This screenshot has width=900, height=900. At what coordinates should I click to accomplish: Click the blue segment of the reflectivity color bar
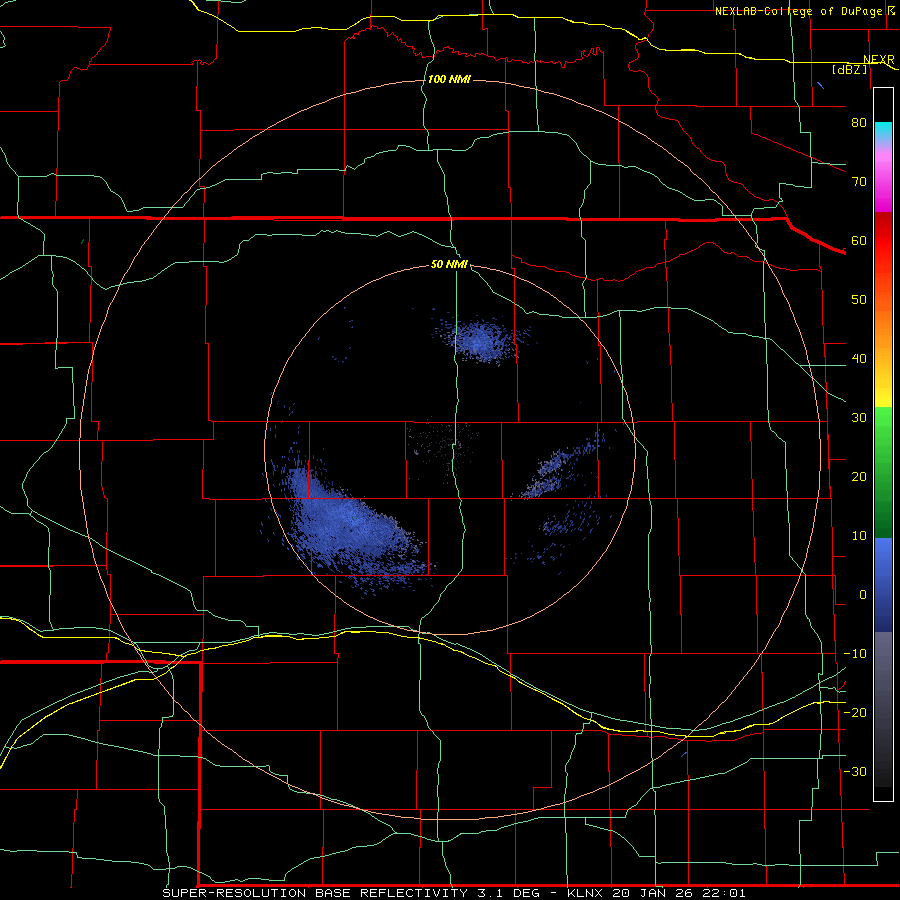(883, 585)
